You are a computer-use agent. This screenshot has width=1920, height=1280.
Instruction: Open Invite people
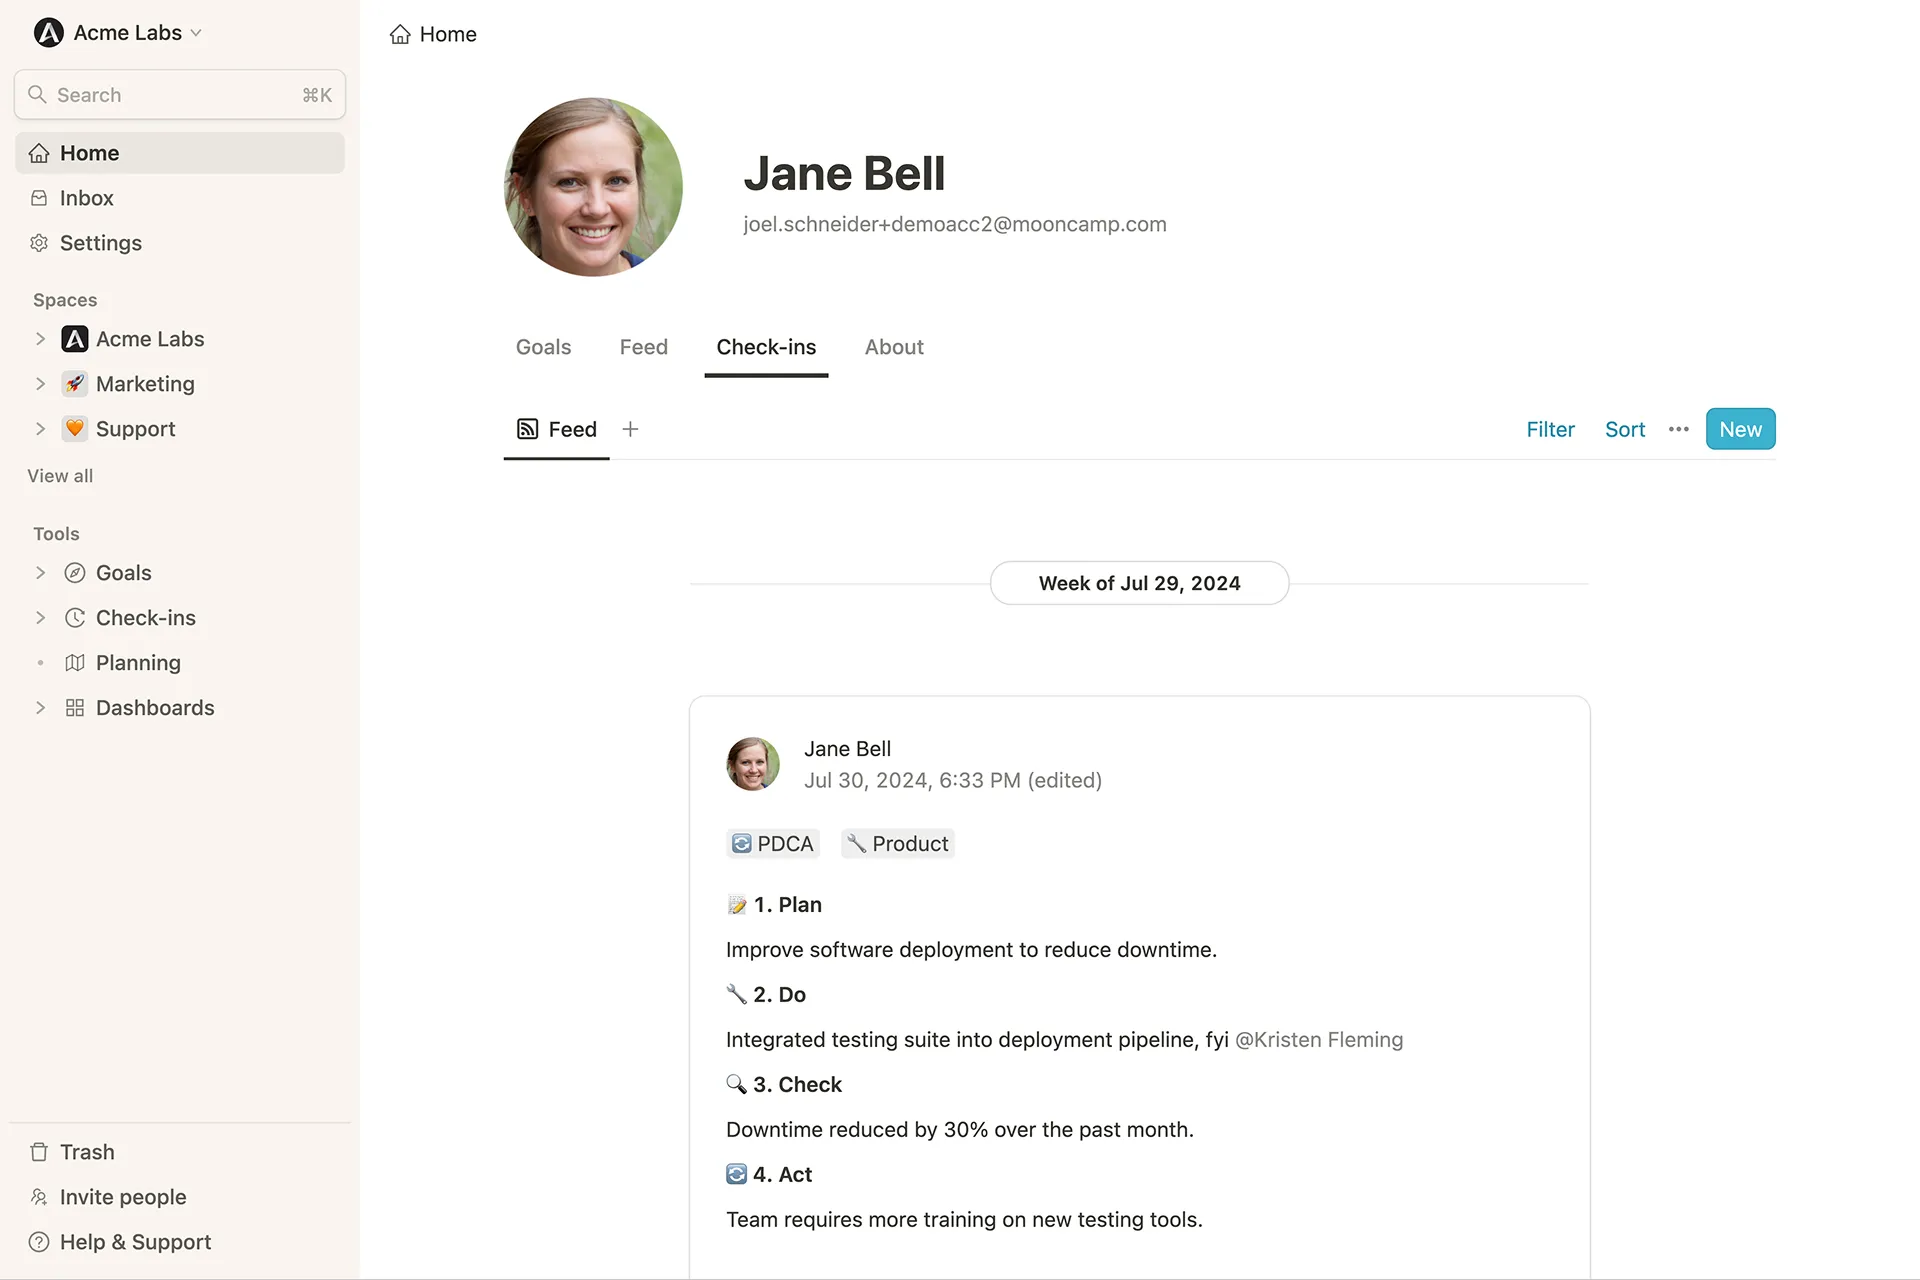(122, 1197)
